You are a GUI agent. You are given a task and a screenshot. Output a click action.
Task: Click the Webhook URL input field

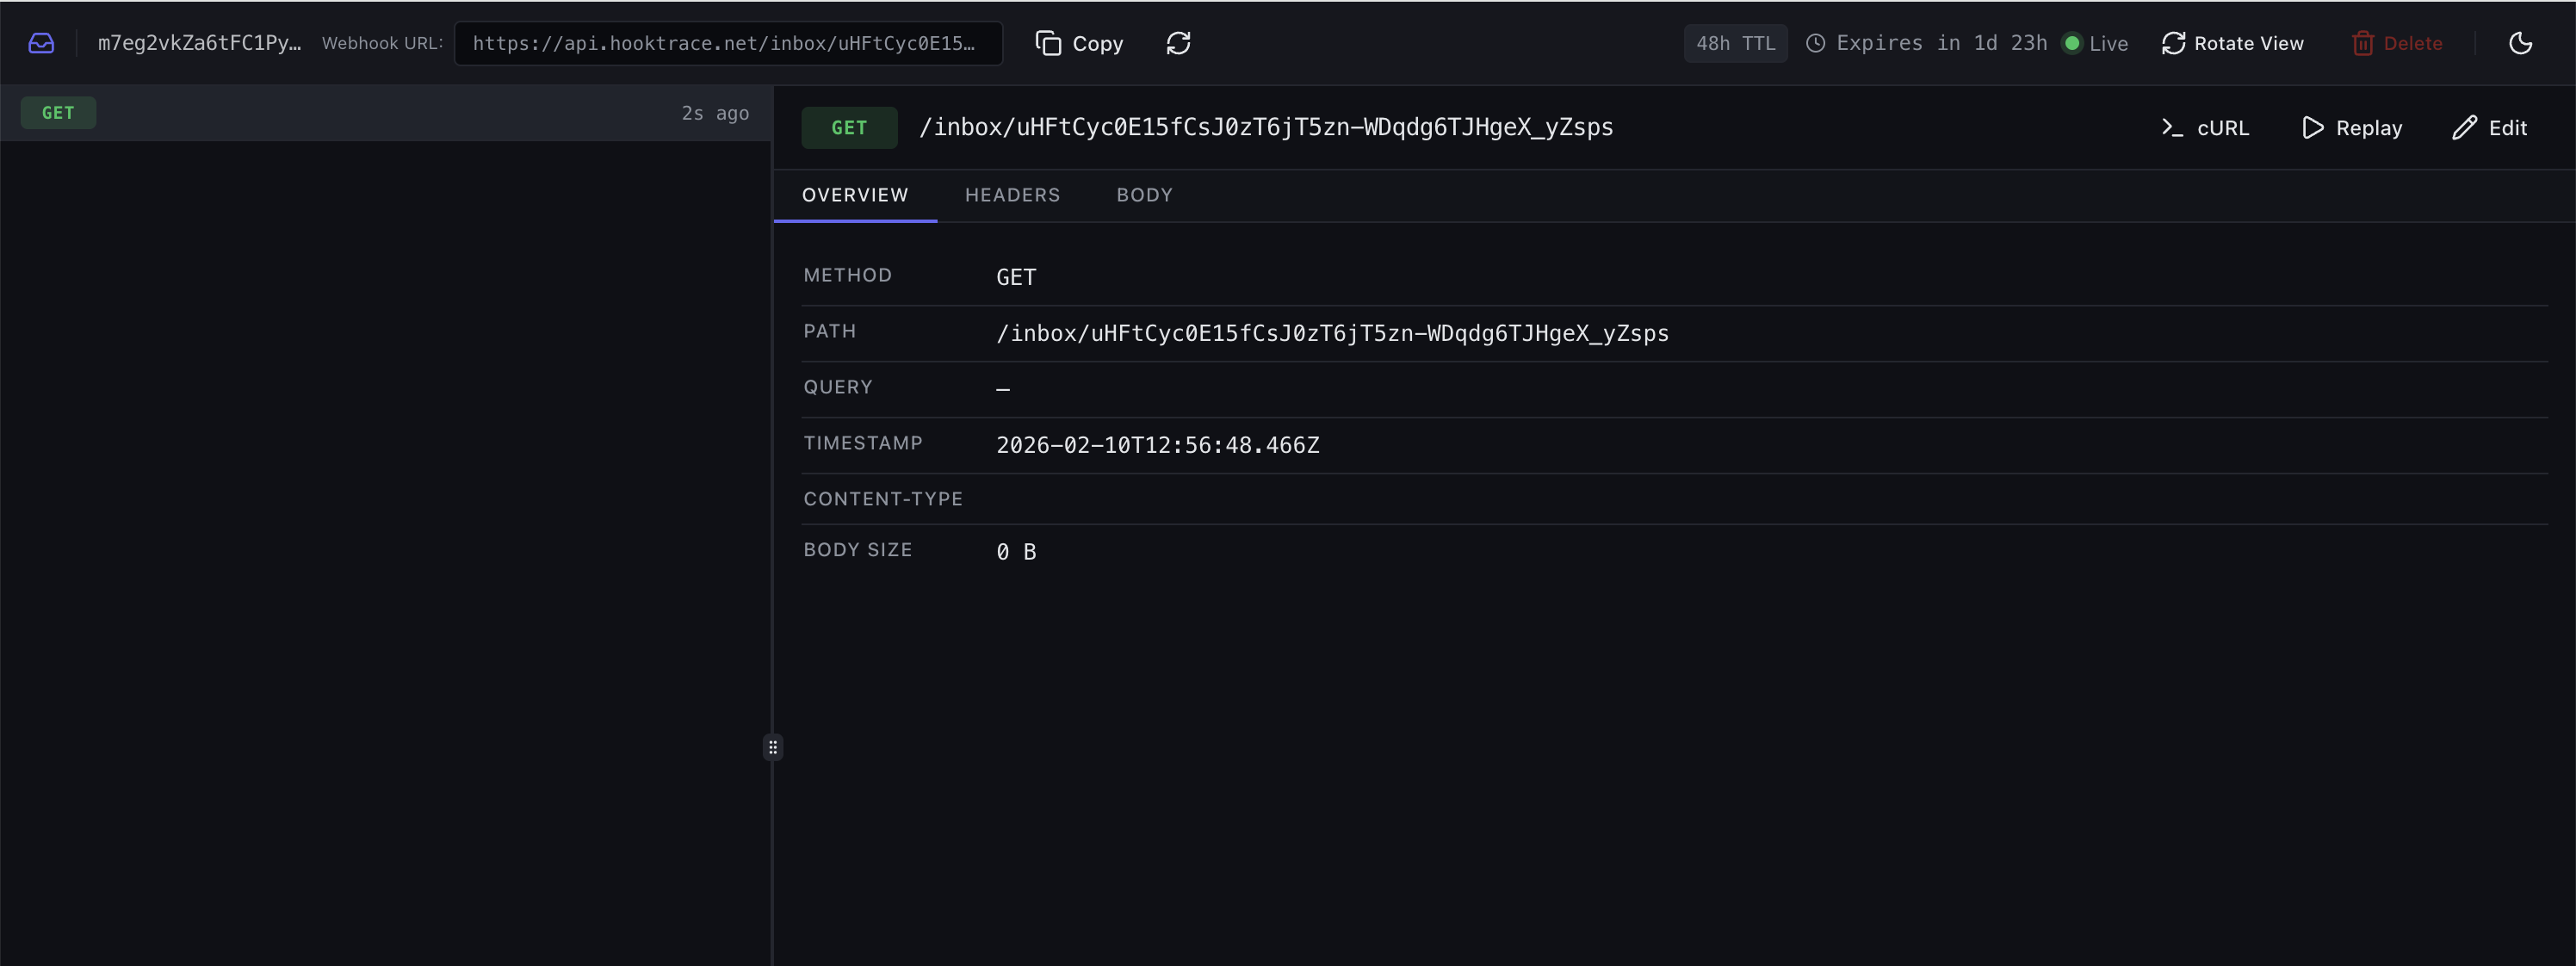(728, 43)
